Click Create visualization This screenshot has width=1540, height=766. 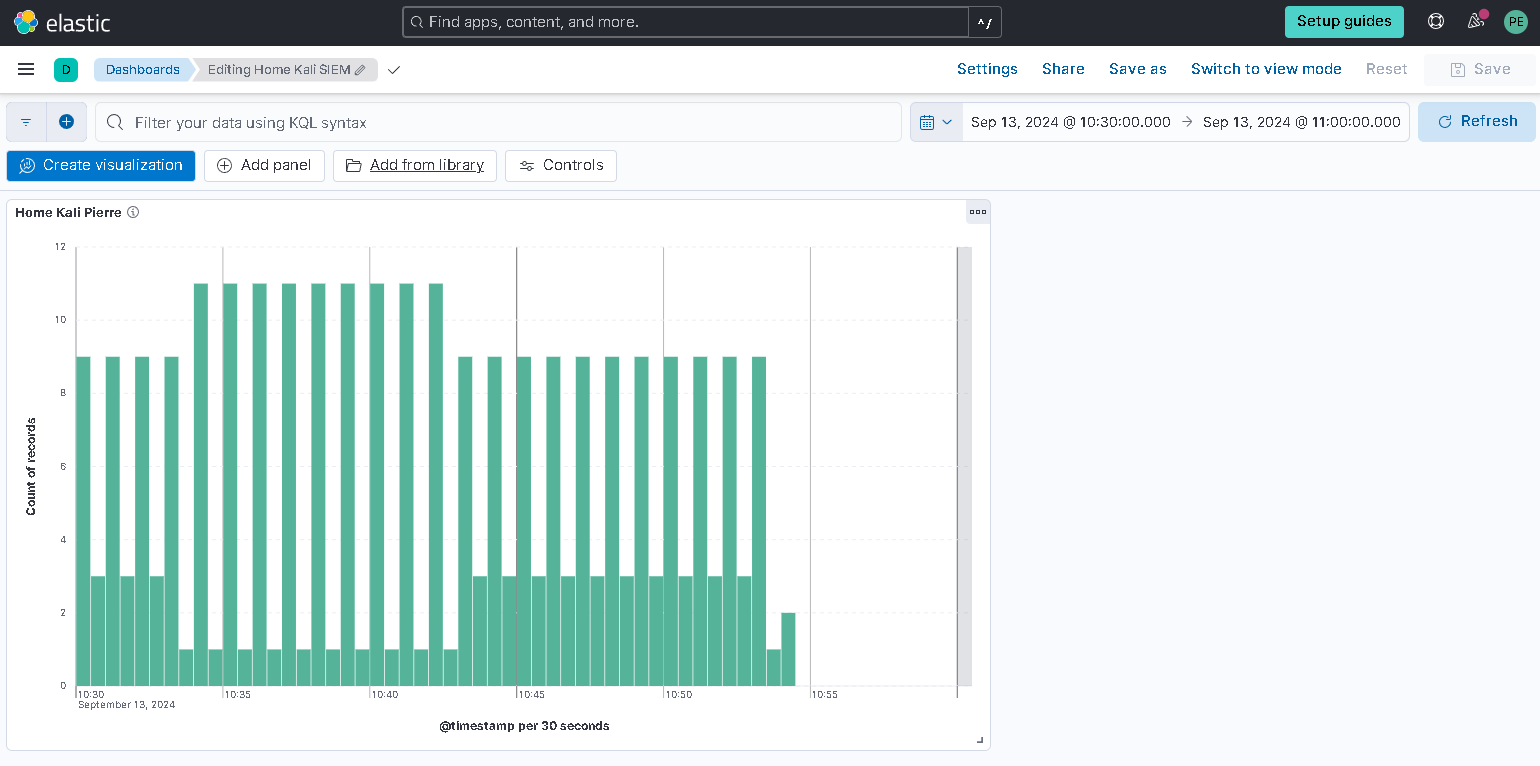coord(101,165)
